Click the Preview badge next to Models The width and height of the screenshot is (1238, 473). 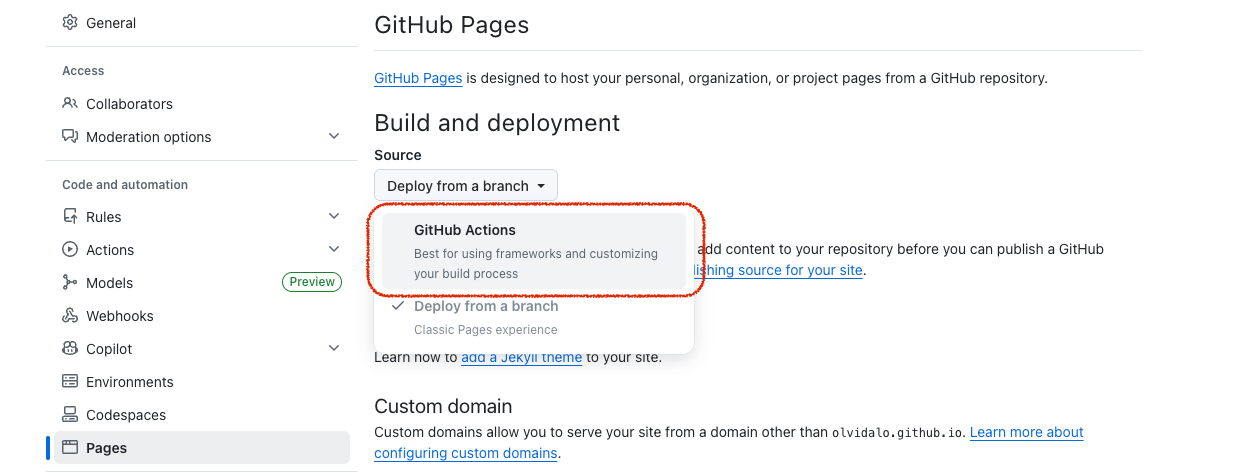312,283
